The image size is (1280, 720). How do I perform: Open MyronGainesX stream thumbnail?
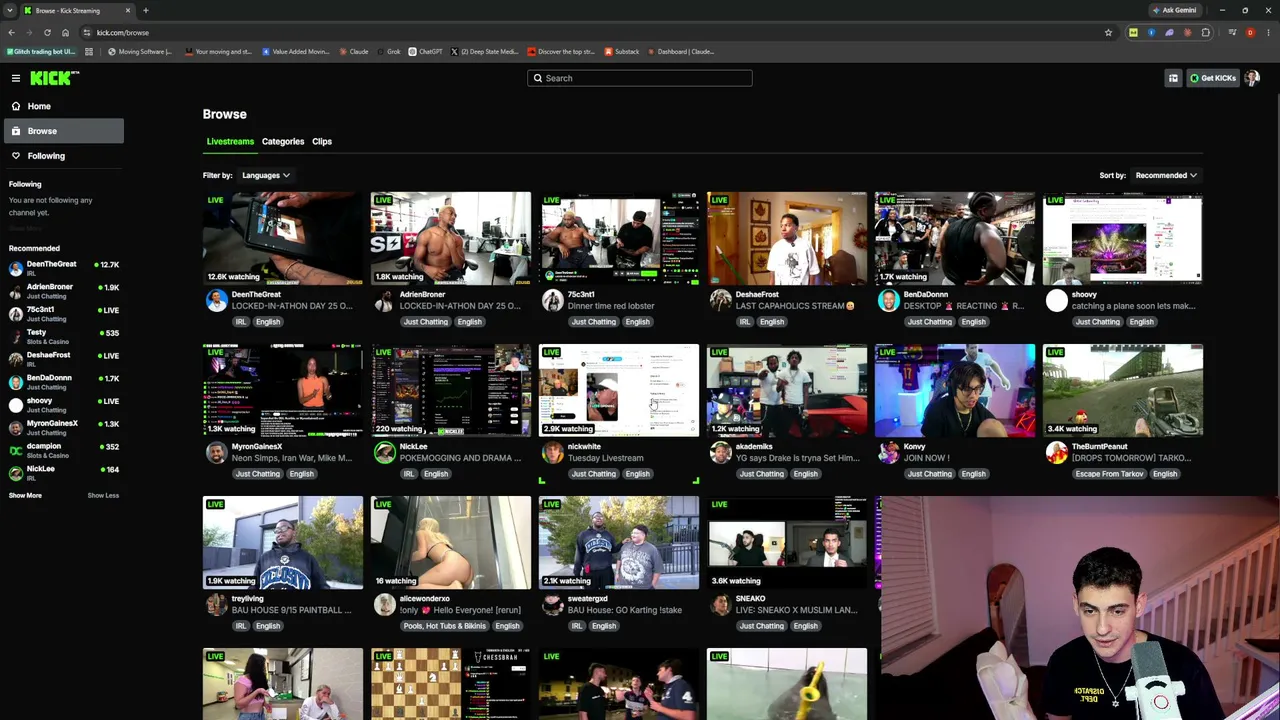tap(283, 391)
